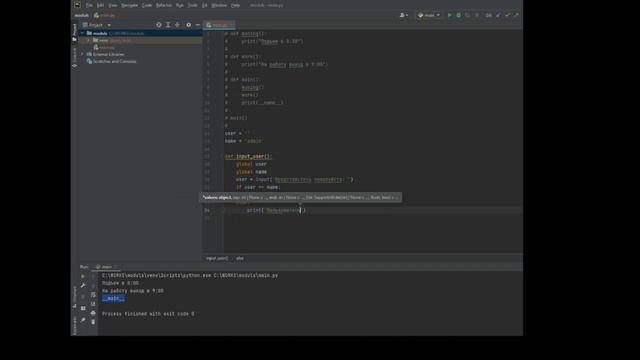The height and width of the screenshot is (360, 640).
Task: Click the Run panel title label
Action: [84, 267]
